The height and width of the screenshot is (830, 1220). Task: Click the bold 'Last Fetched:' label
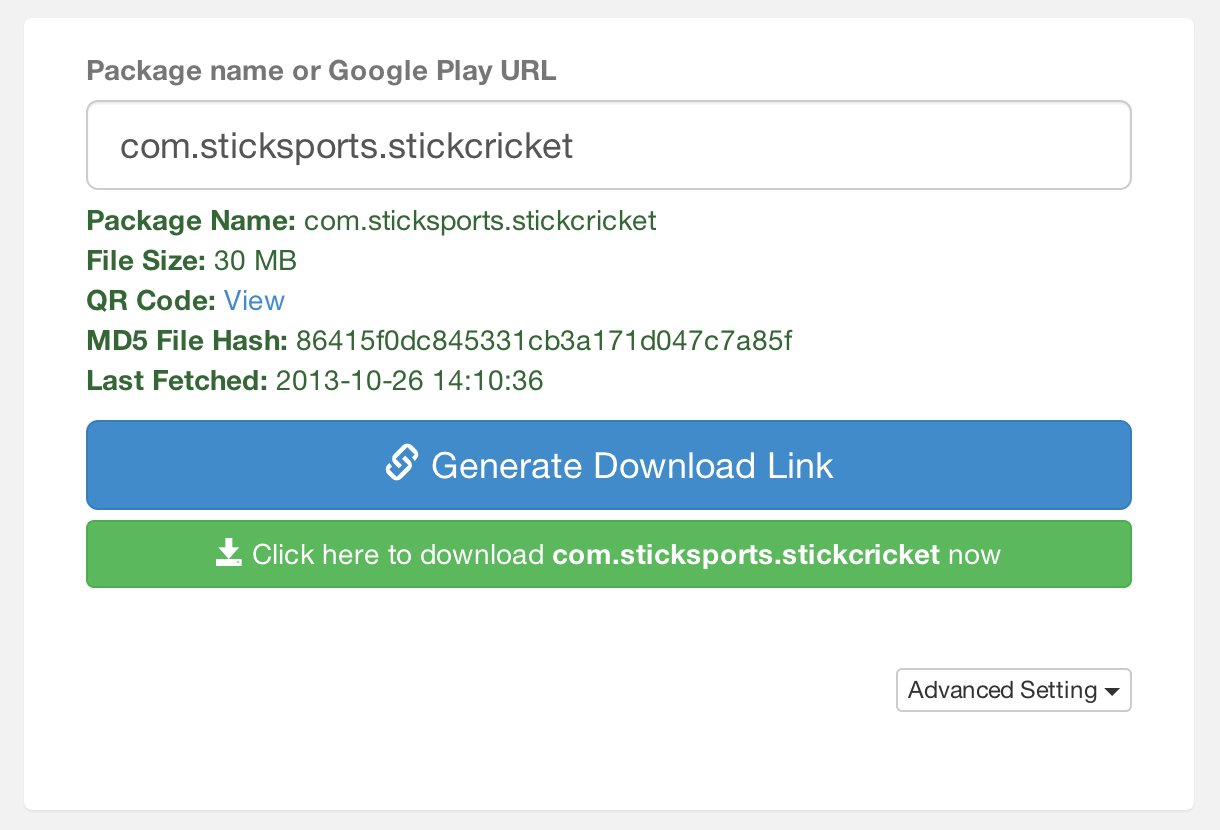[177, 381]
